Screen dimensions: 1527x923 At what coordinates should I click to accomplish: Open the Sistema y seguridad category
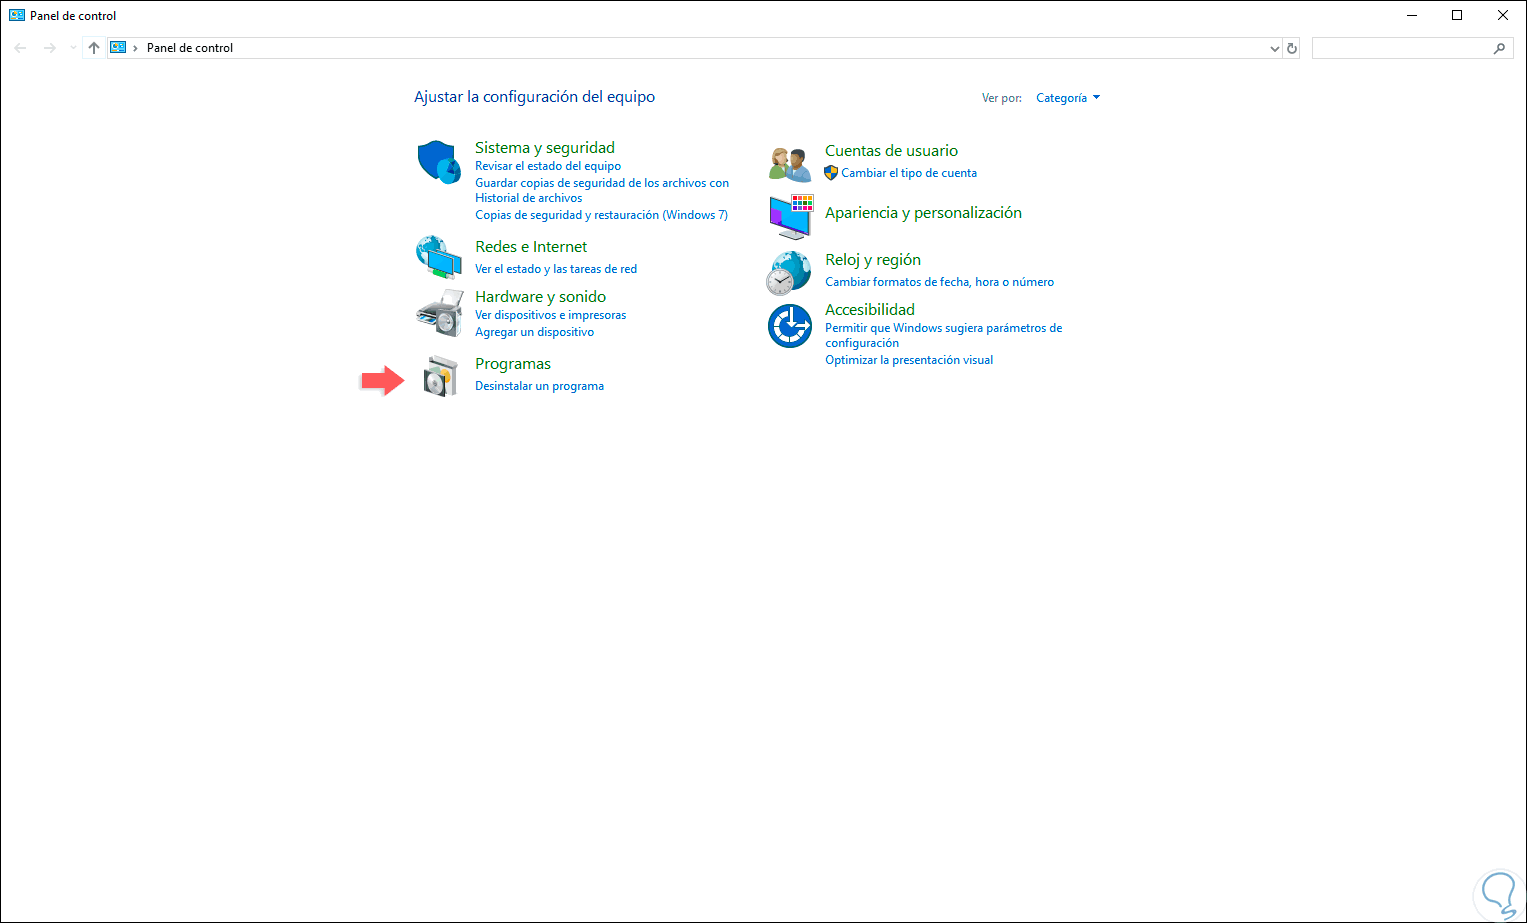pos(545,148)
